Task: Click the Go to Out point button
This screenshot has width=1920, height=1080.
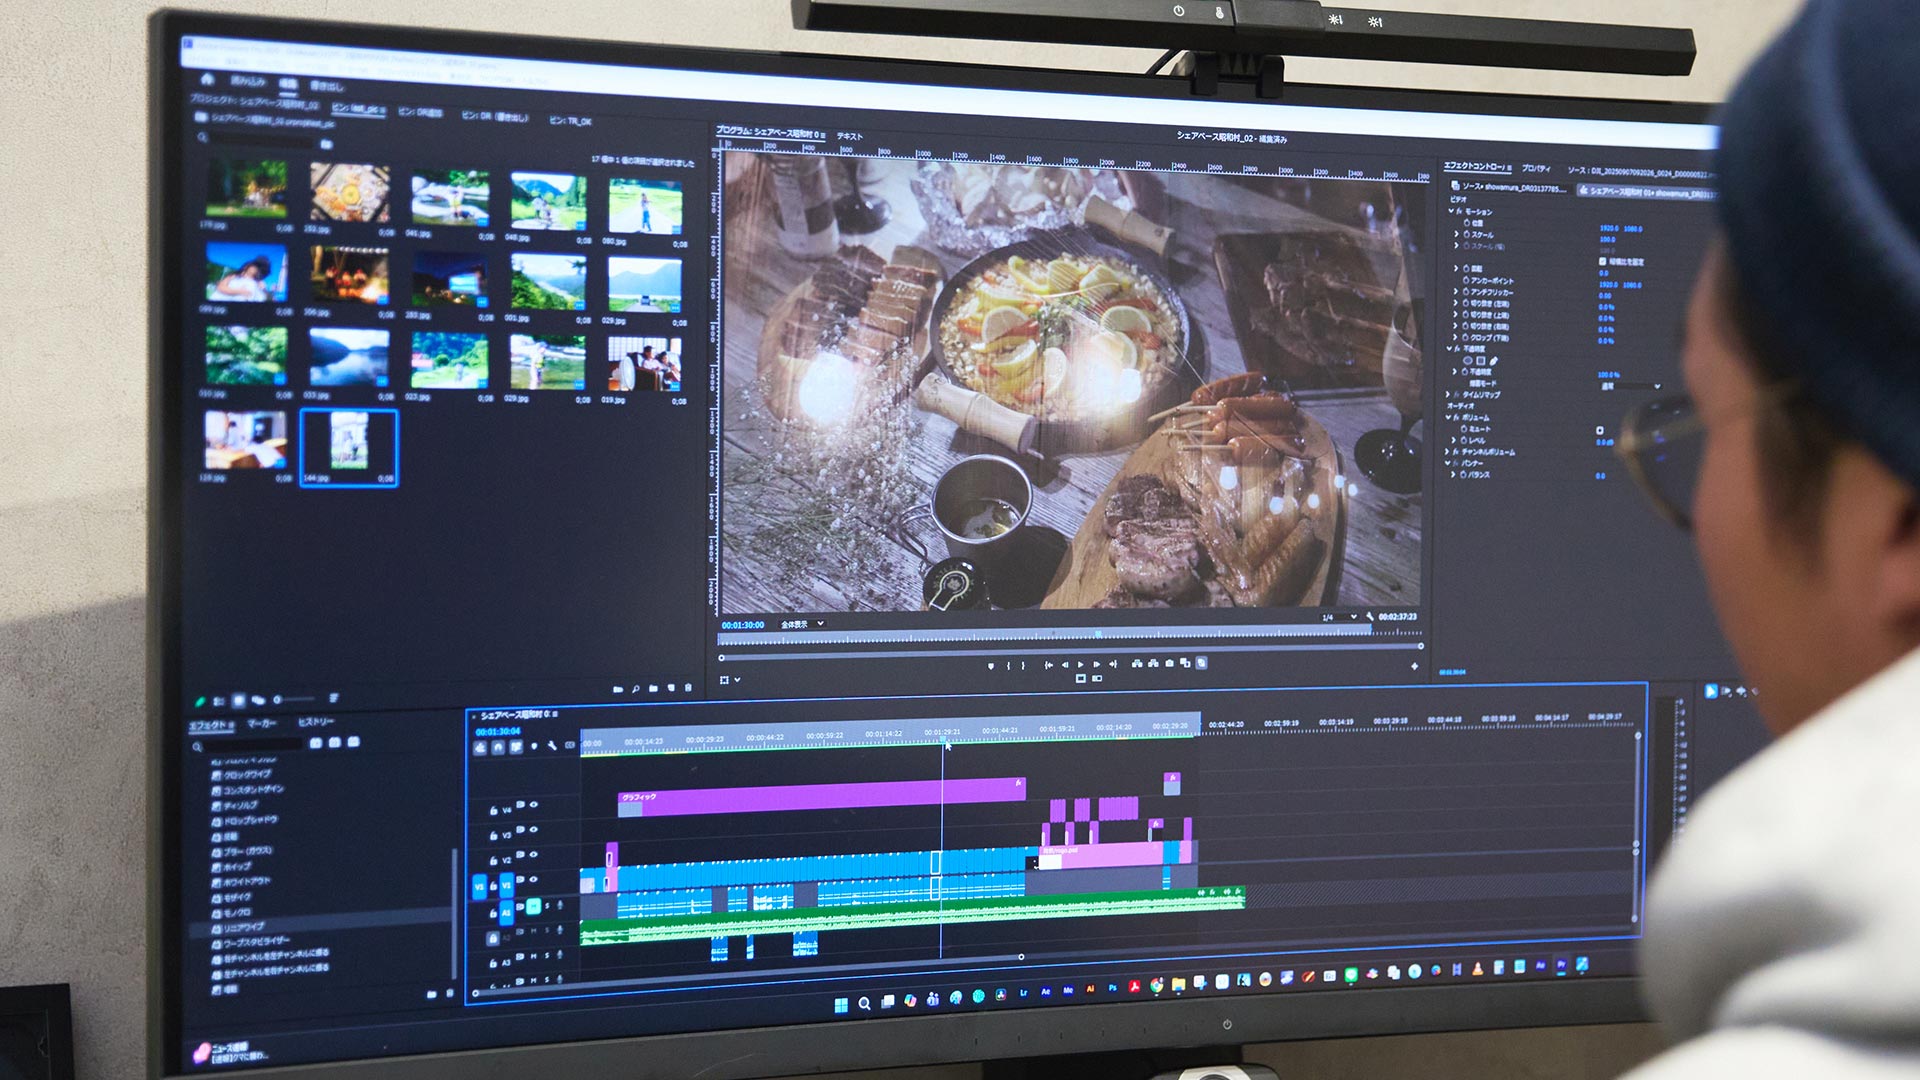Action: pyautogui.click(x=1112, y=664)
